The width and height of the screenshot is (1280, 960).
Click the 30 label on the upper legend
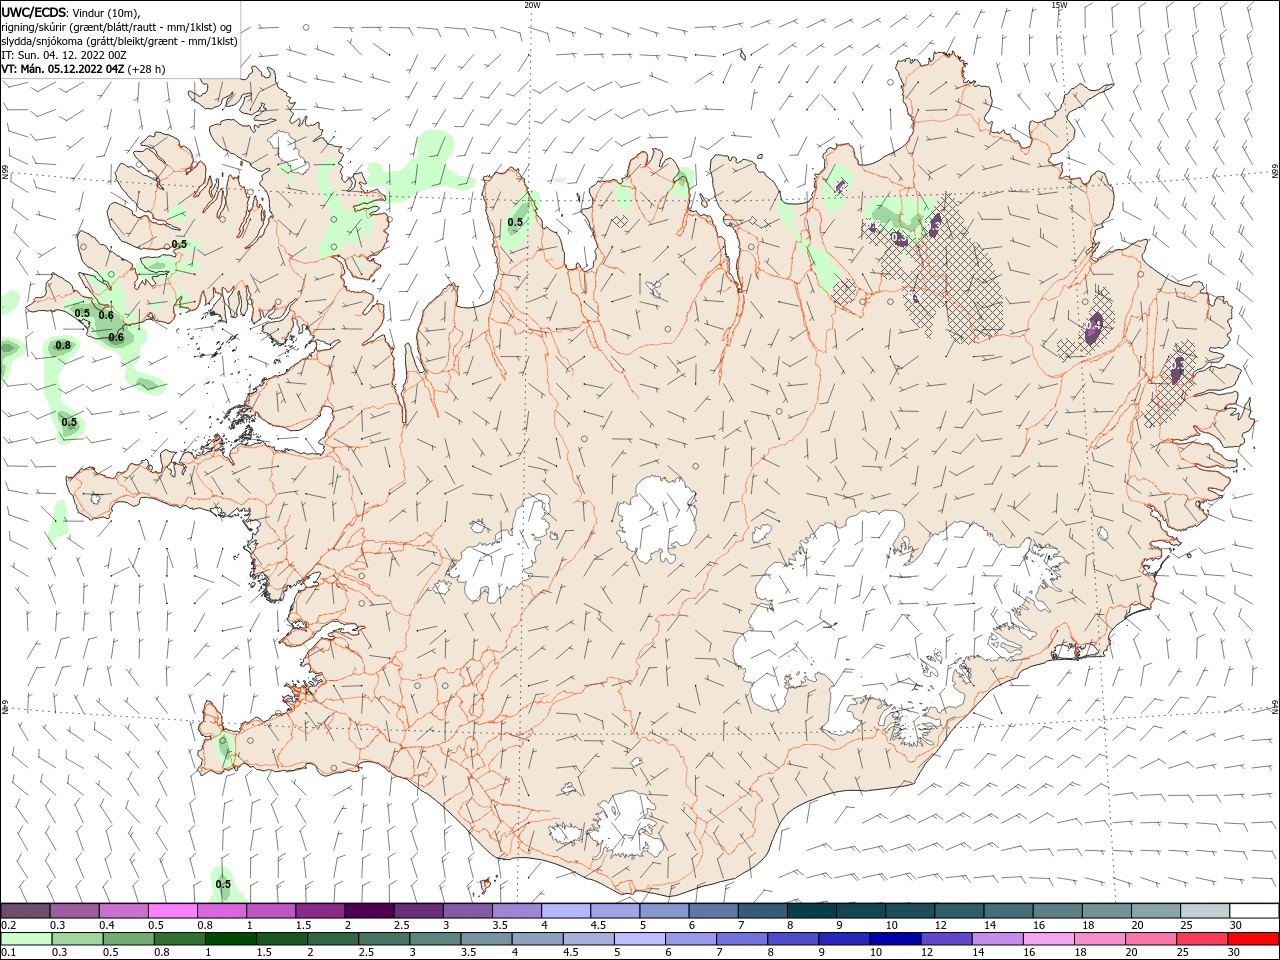pyautogui.click(x=1236, y=925)
